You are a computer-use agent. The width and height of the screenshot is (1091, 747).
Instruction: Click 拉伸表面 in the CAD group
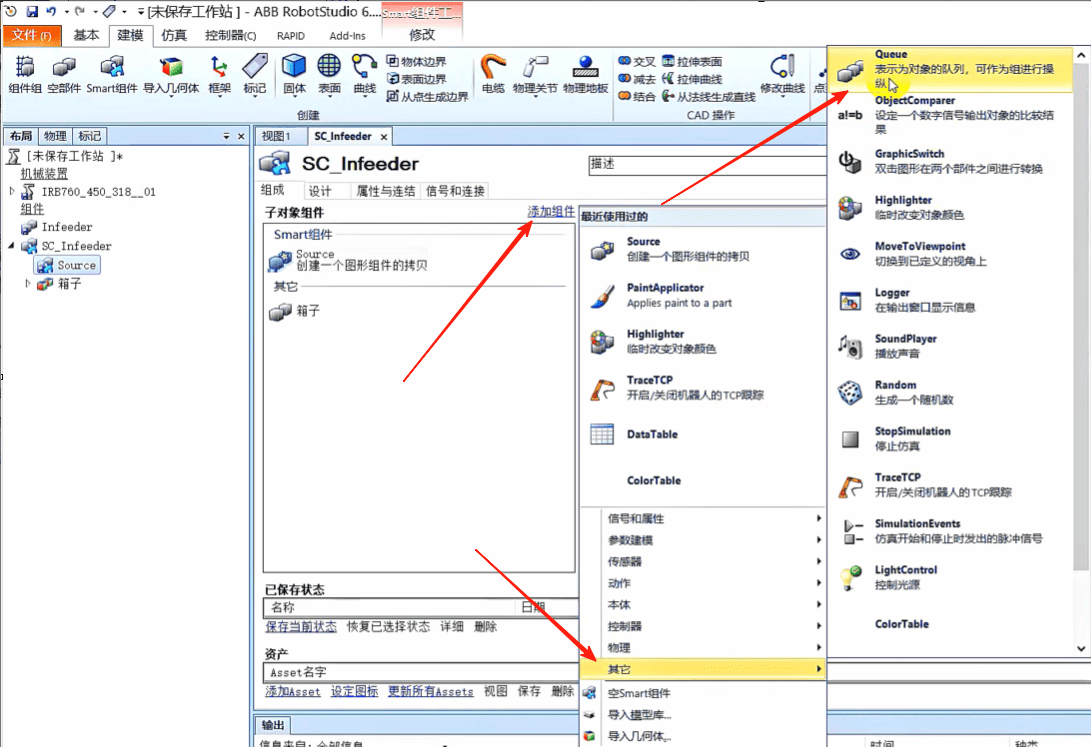coord(692,61)
